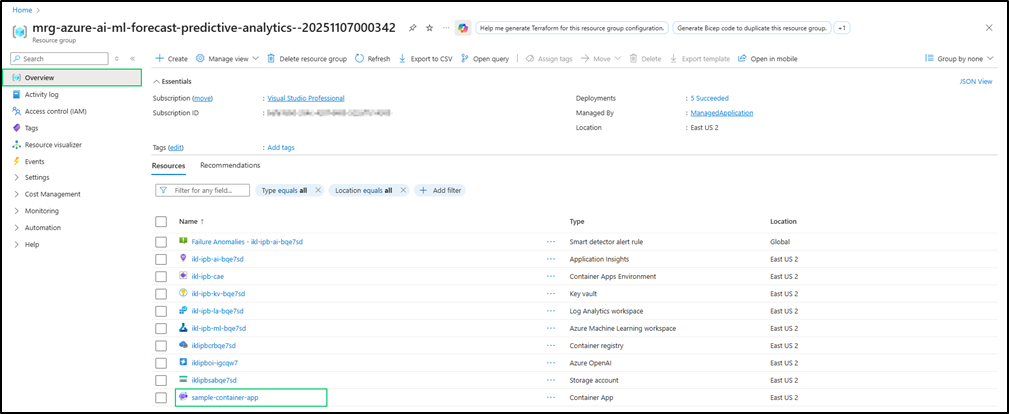The width and height of the screenshot is (1009, 414).
Task: Click Delete resource group trash icon
Action: (272, 59)
